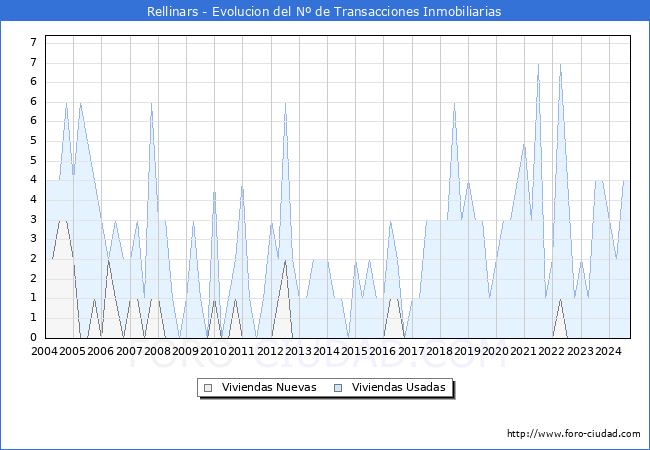Click the 2023 x-axis year label
650x450 pixels.
580,351
